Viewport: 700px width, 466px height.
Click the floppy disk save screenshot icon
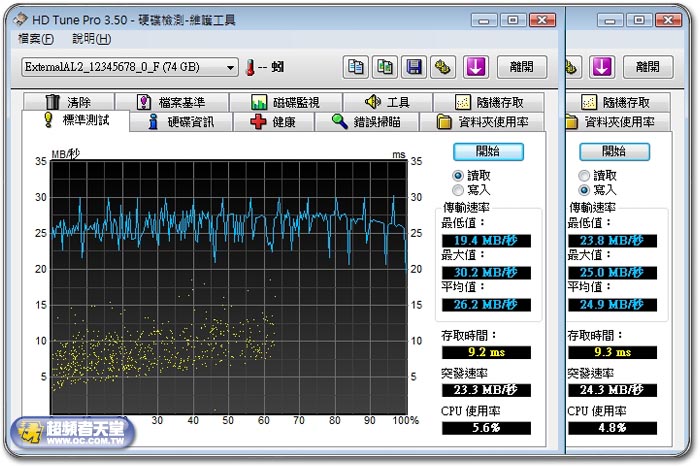(413, 67)
